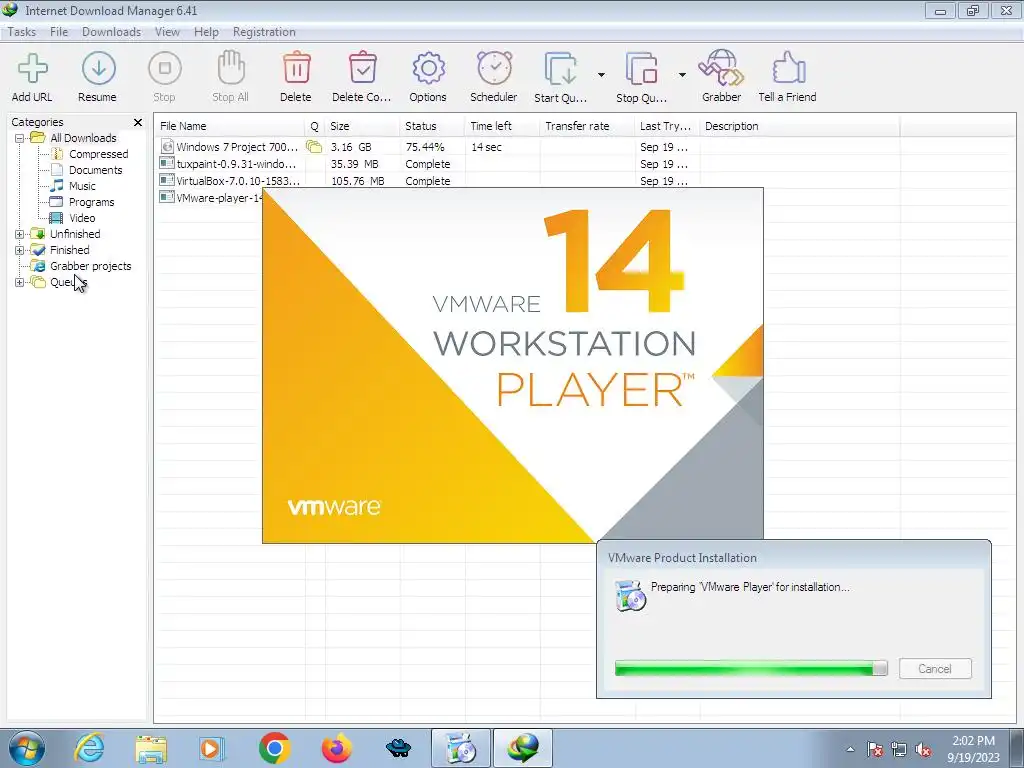This screenshot has height=768, width=1024.
Task: Open the Downloads menu
Action: click(x=112, y=32)
